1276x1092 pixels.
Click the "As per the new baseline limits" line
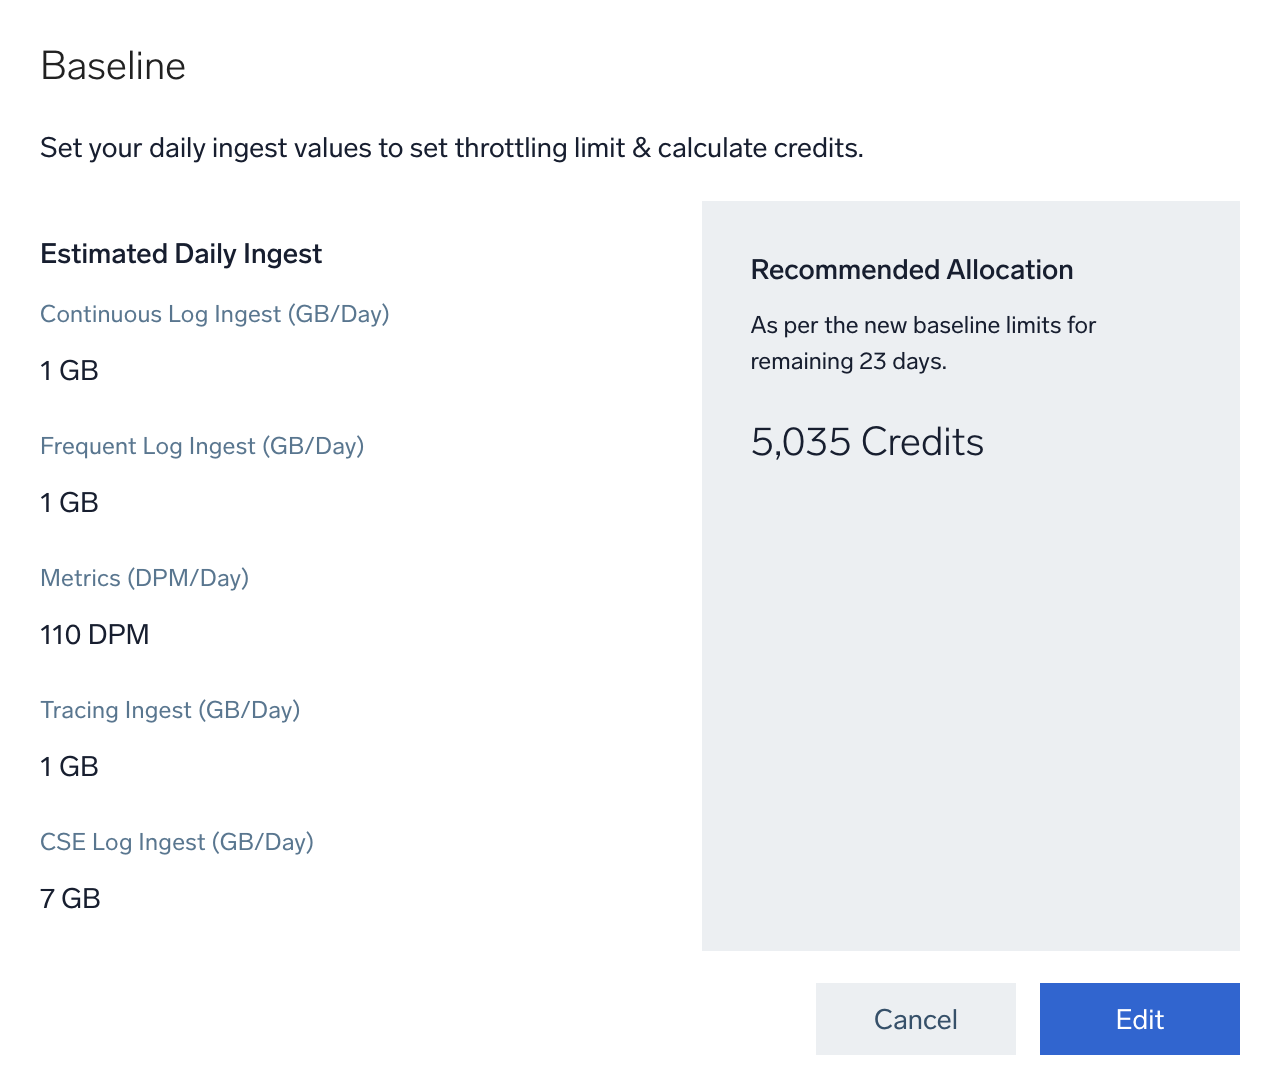point(922,325)
